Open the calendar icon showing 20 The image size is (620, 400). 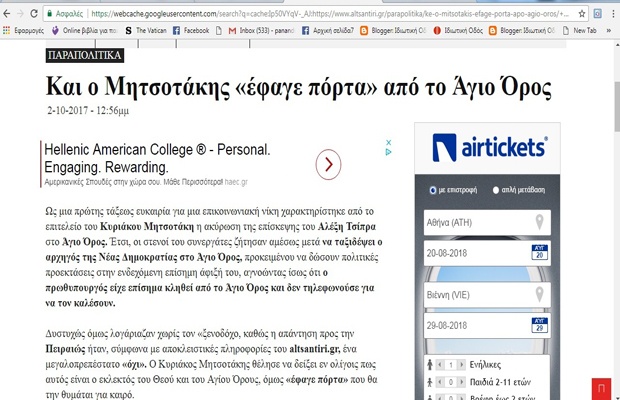coord(539,252)
